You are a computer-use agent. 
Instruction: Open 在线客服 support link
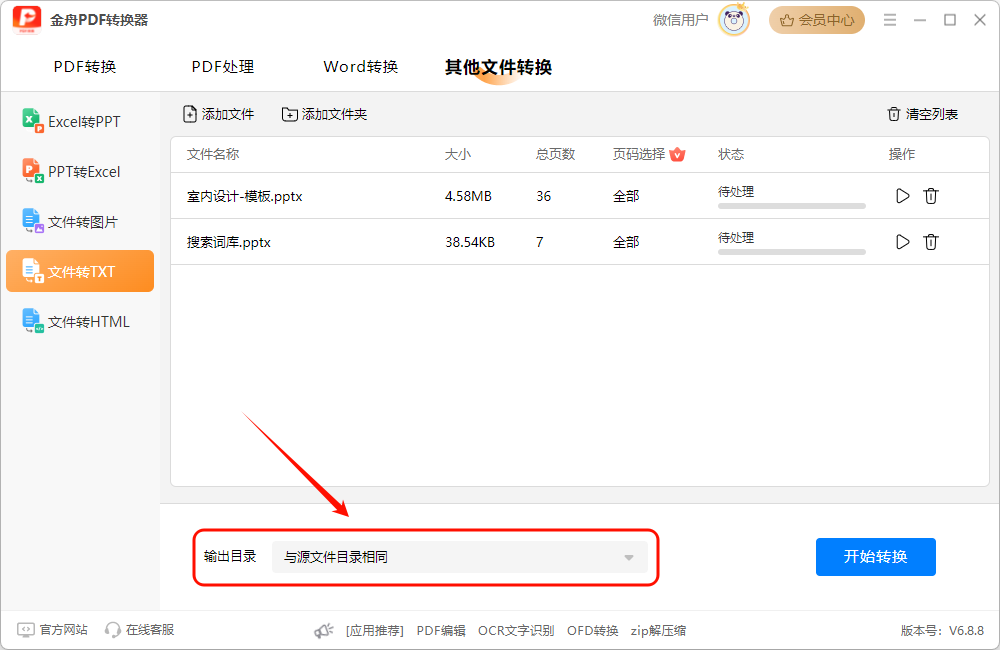tap(140, 630)
